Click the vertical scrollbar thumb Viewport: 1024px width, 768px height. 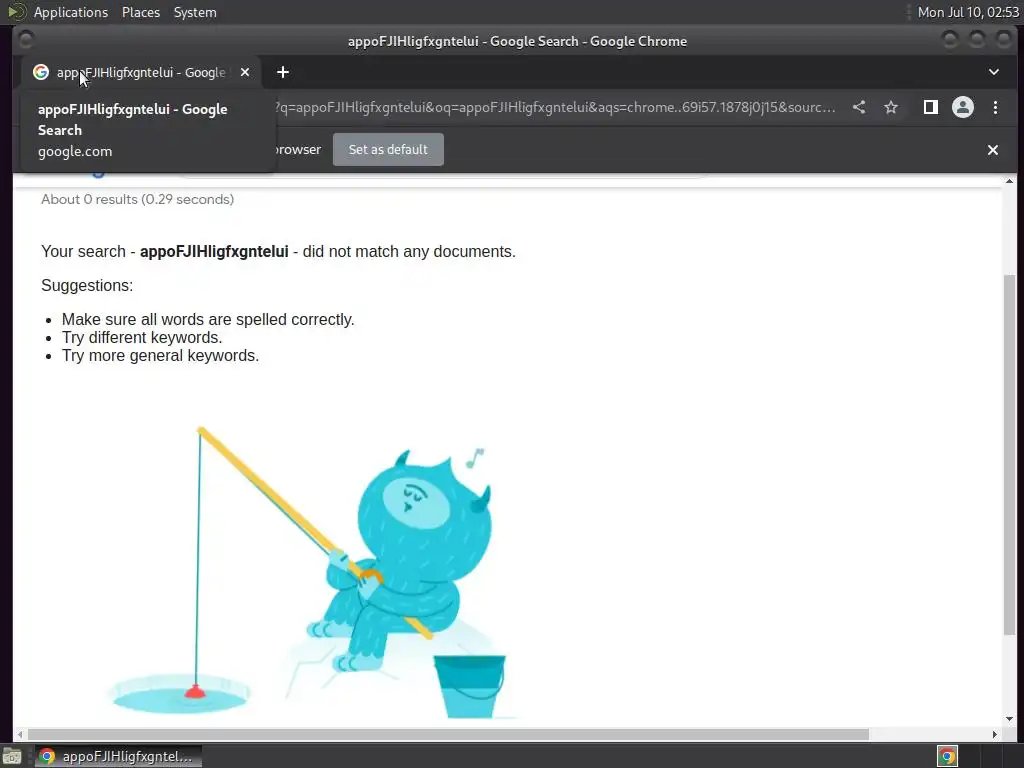coord(1010,454)
